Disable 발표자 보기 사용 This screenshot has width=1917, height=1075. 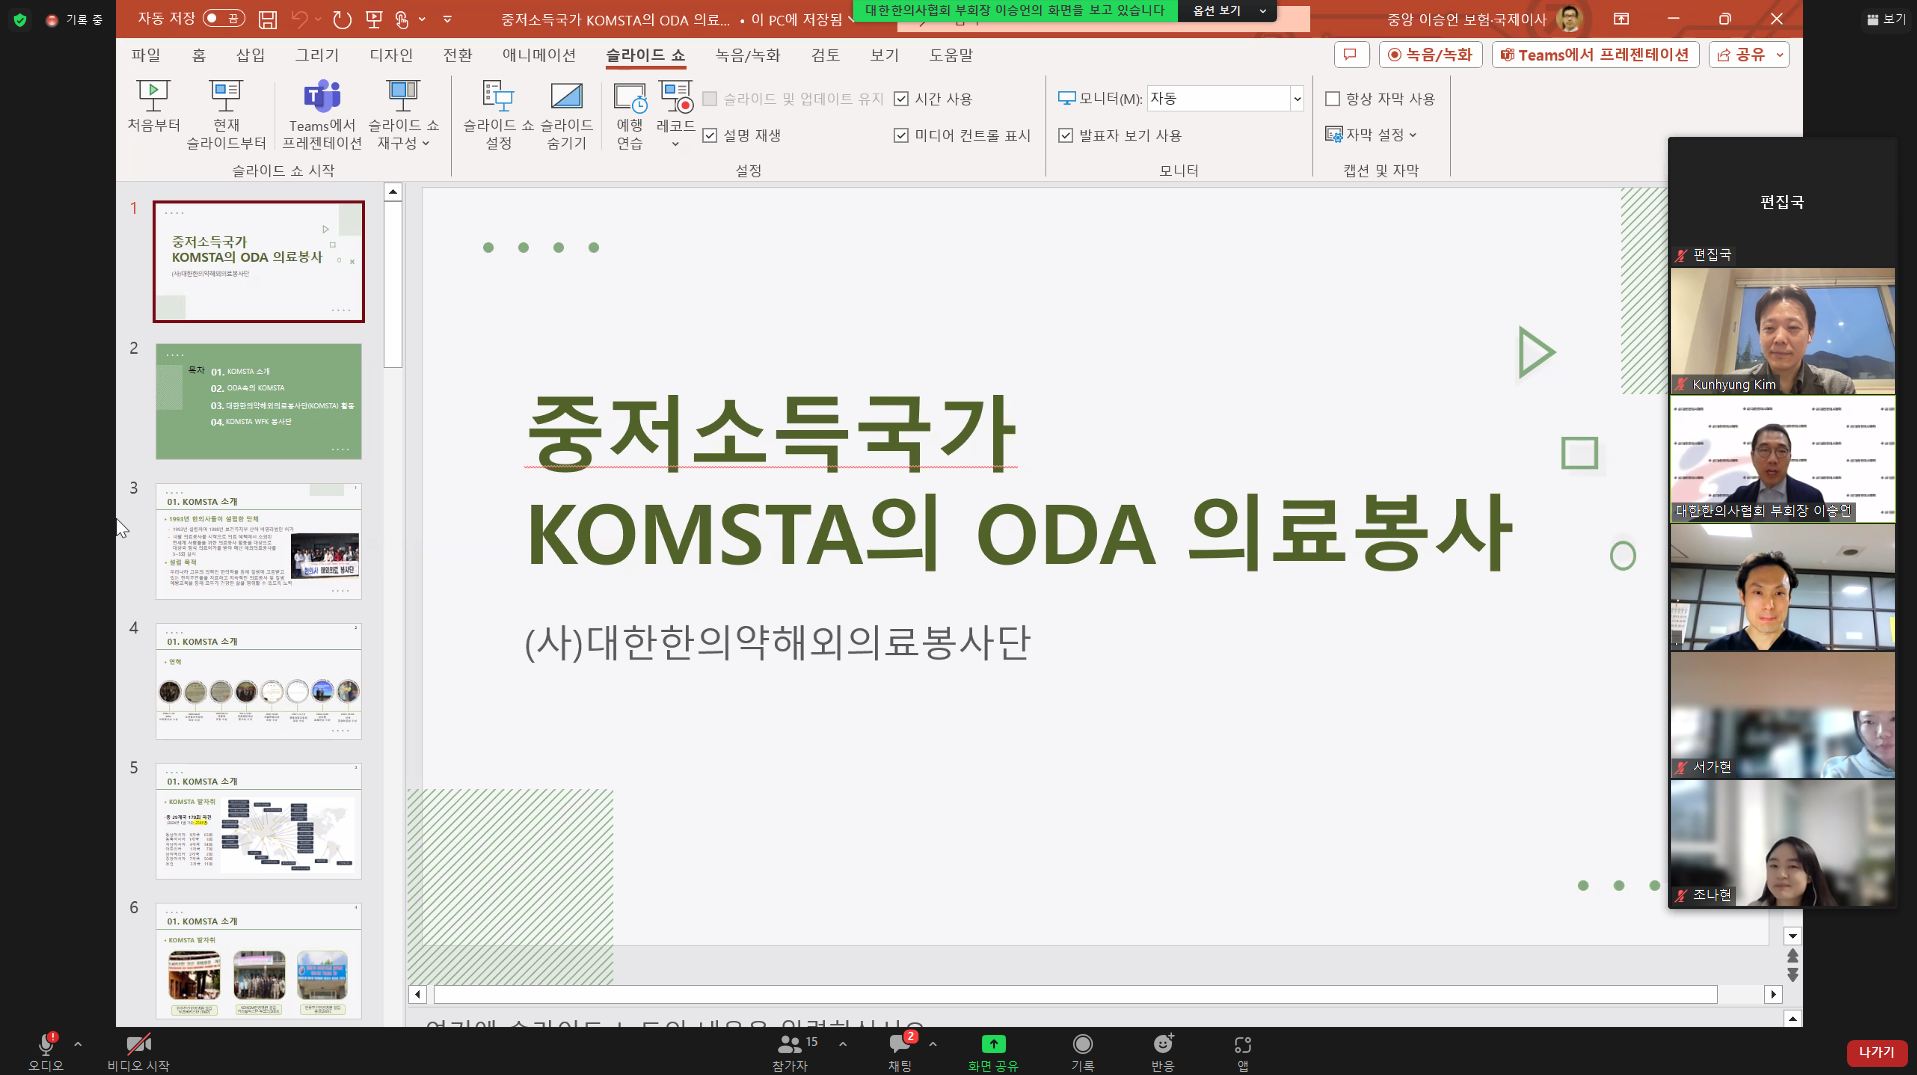[1066, 135]
